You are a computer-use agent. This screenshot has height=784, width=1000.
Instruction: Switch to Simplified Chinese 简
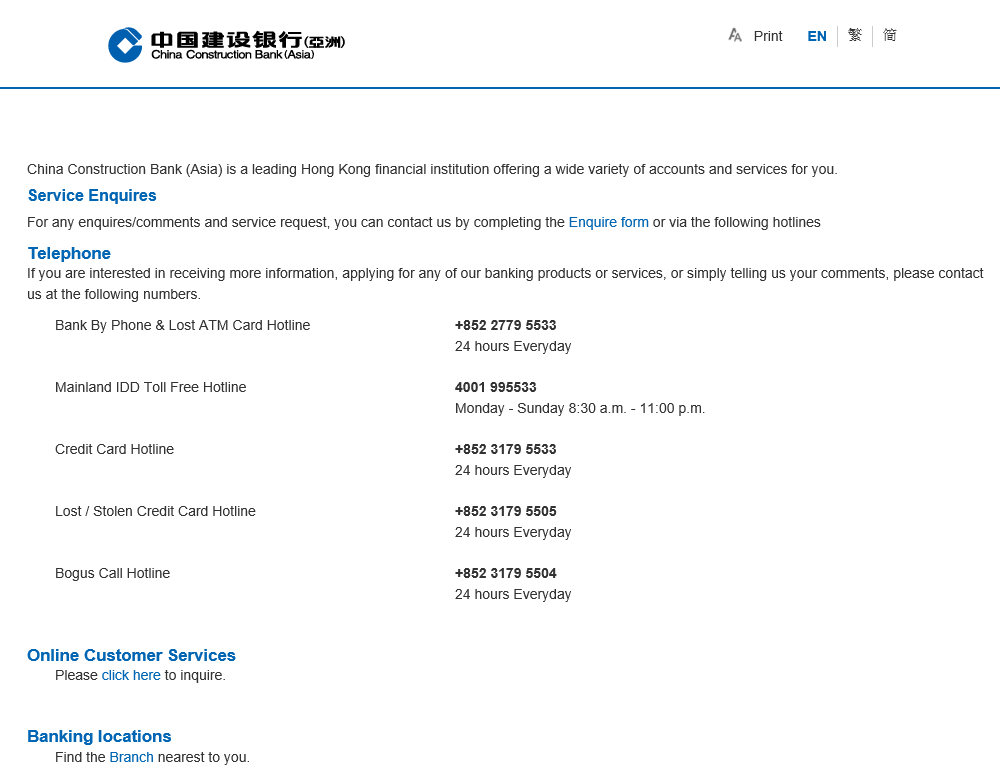tap(890, 35)
